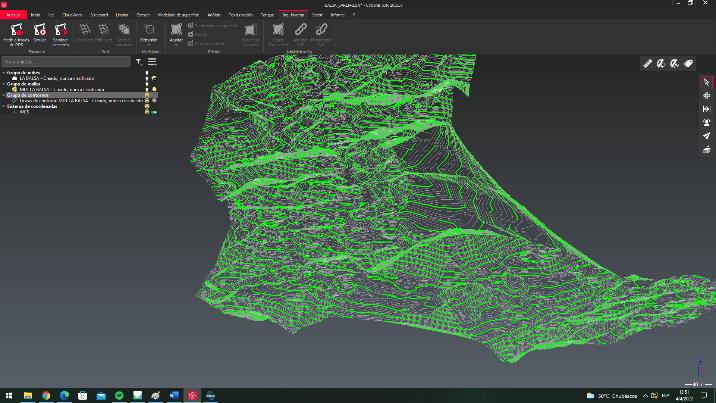The image size is (716, 403).
Task: Toggle visibility lightbulb for WCS item
Action: (x=147, y=112)
